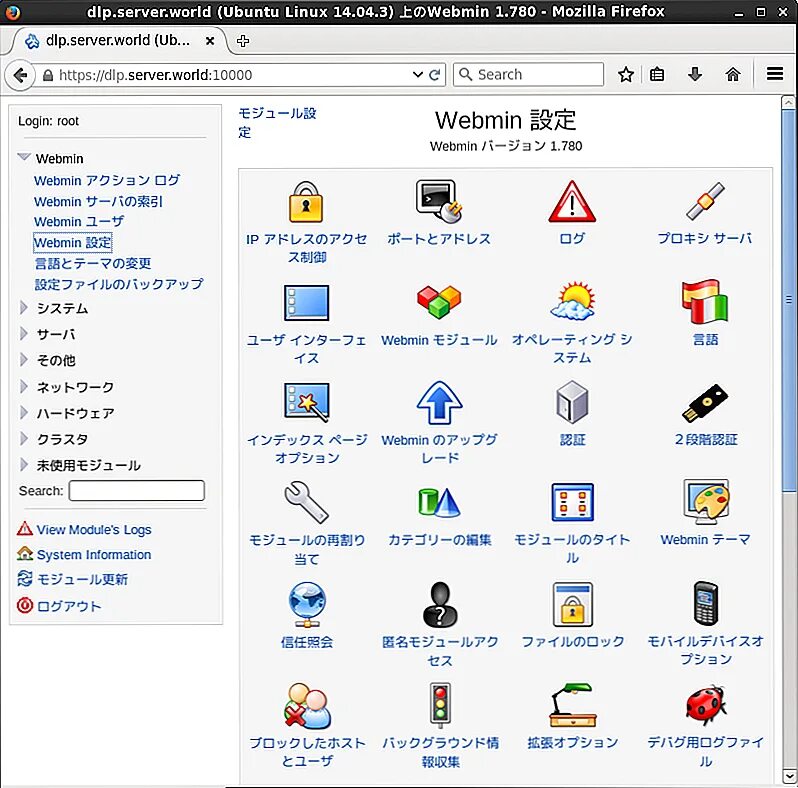Click the scrollbar up arrow
Image resolution: width=798 pixels, height=788 pixels.
pyautogui.click(x=788, y=102)
